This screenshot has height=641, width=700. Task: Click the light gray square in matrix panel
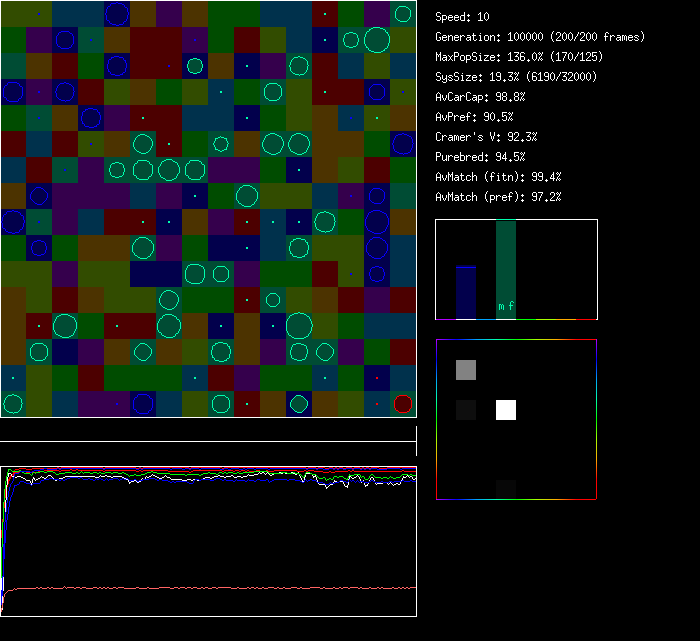tap(466, 370)
